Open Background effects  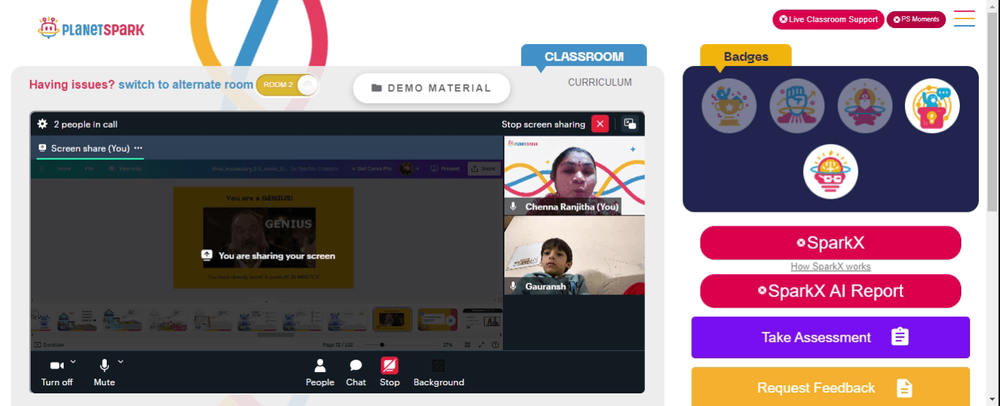click(x=439, y=372)
